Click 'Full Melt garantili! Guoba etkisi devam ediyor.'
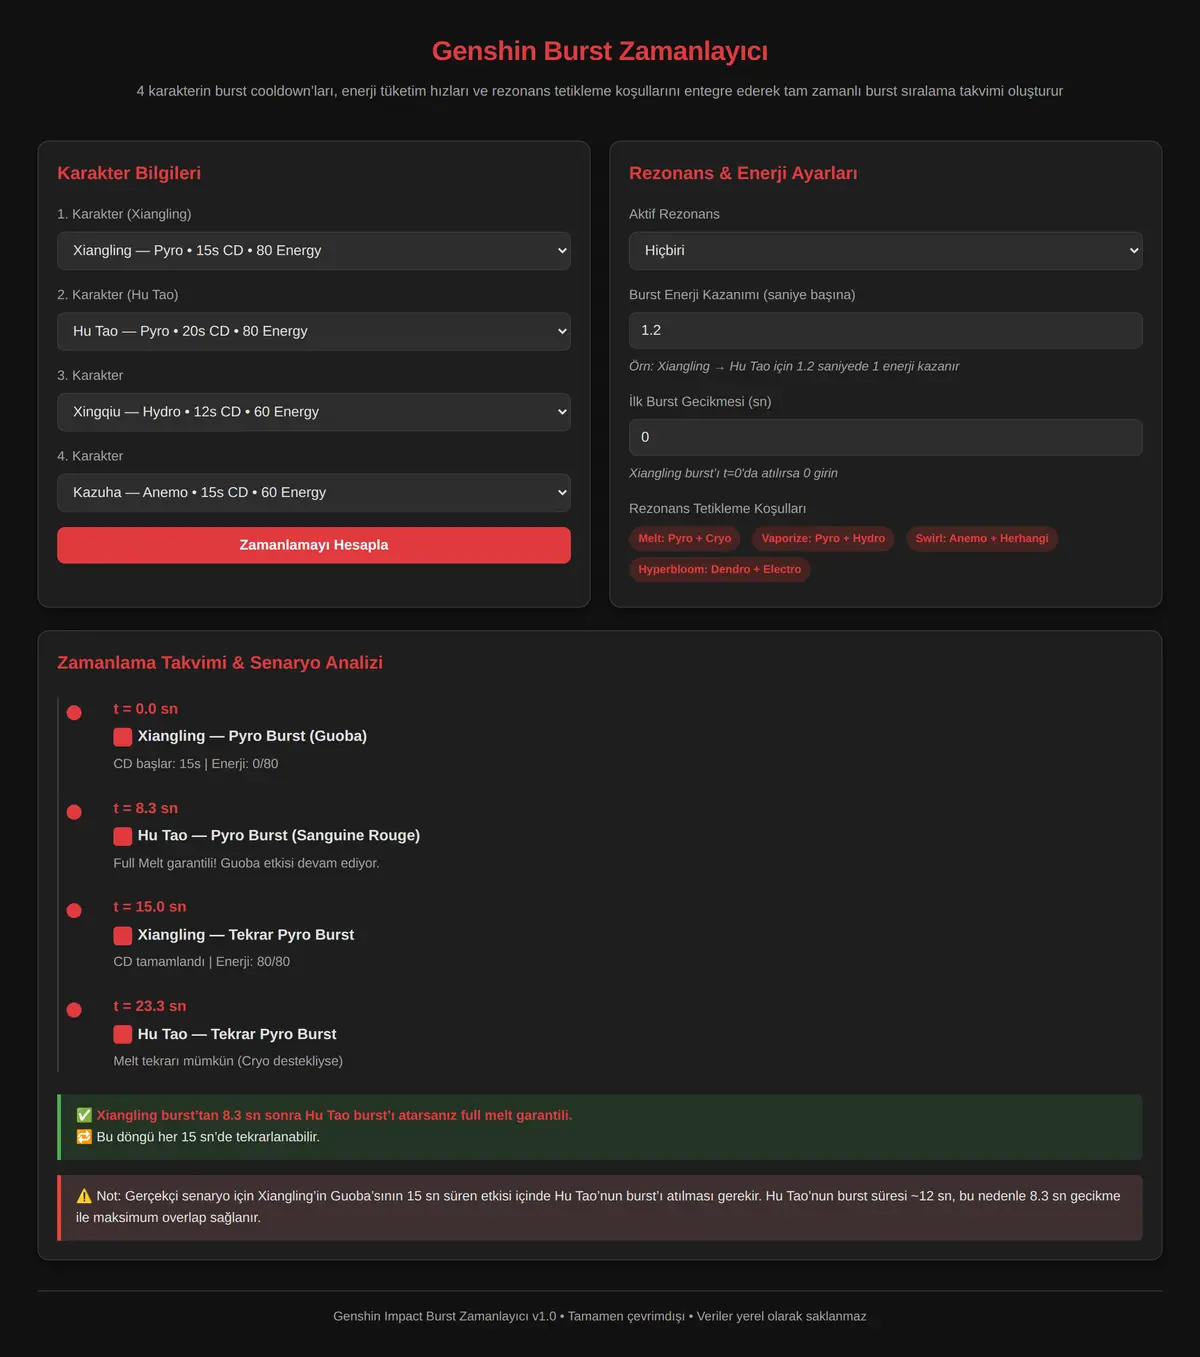This screenshot has height=1357, width=1200. [246, 863]
